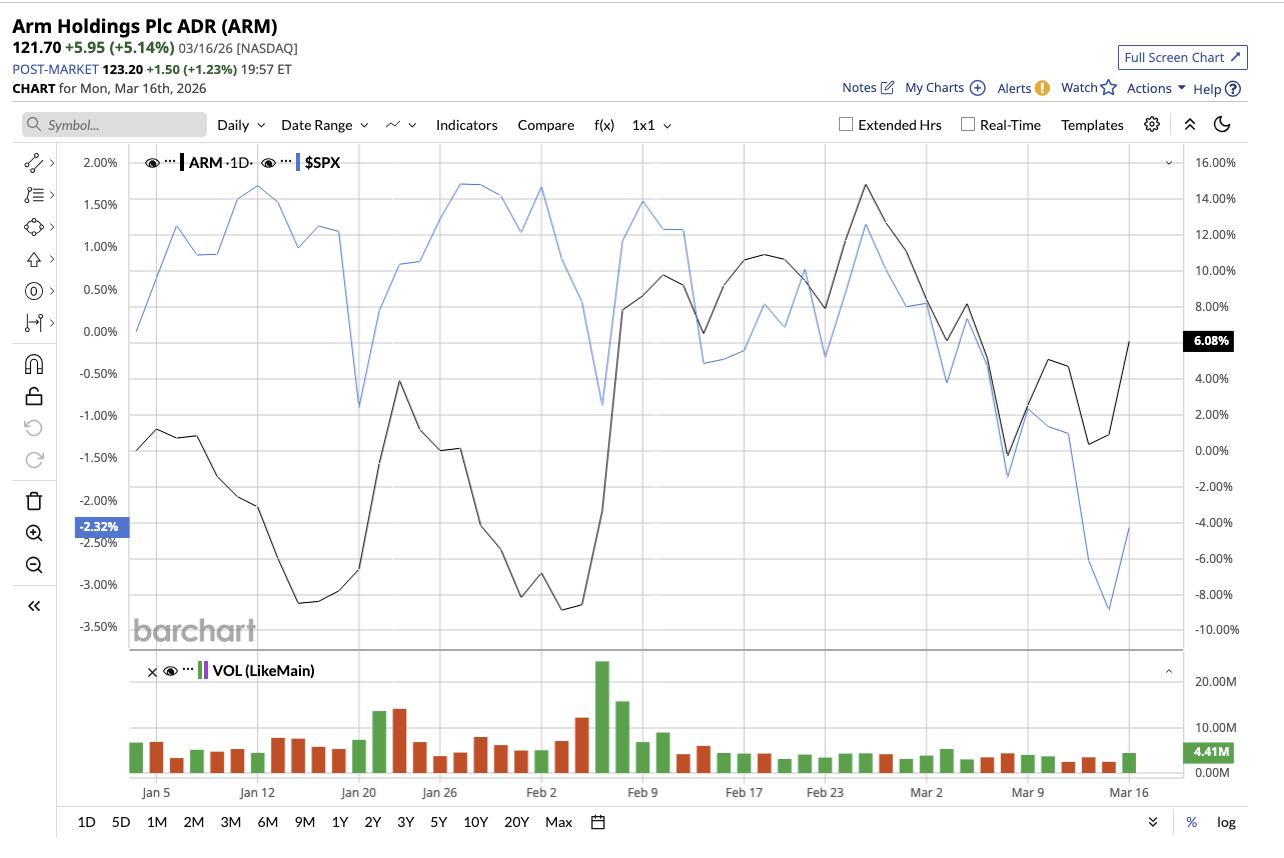Image resolution: width=1284 pixels, height=858 pixels.
Task: Zoom out of the chart
Action: (34, 565)
